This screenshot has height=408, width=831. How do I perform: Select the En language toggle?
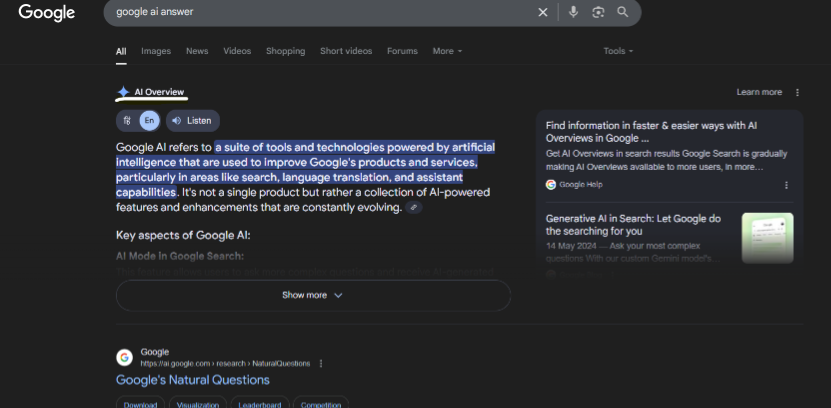coord(149,121)
